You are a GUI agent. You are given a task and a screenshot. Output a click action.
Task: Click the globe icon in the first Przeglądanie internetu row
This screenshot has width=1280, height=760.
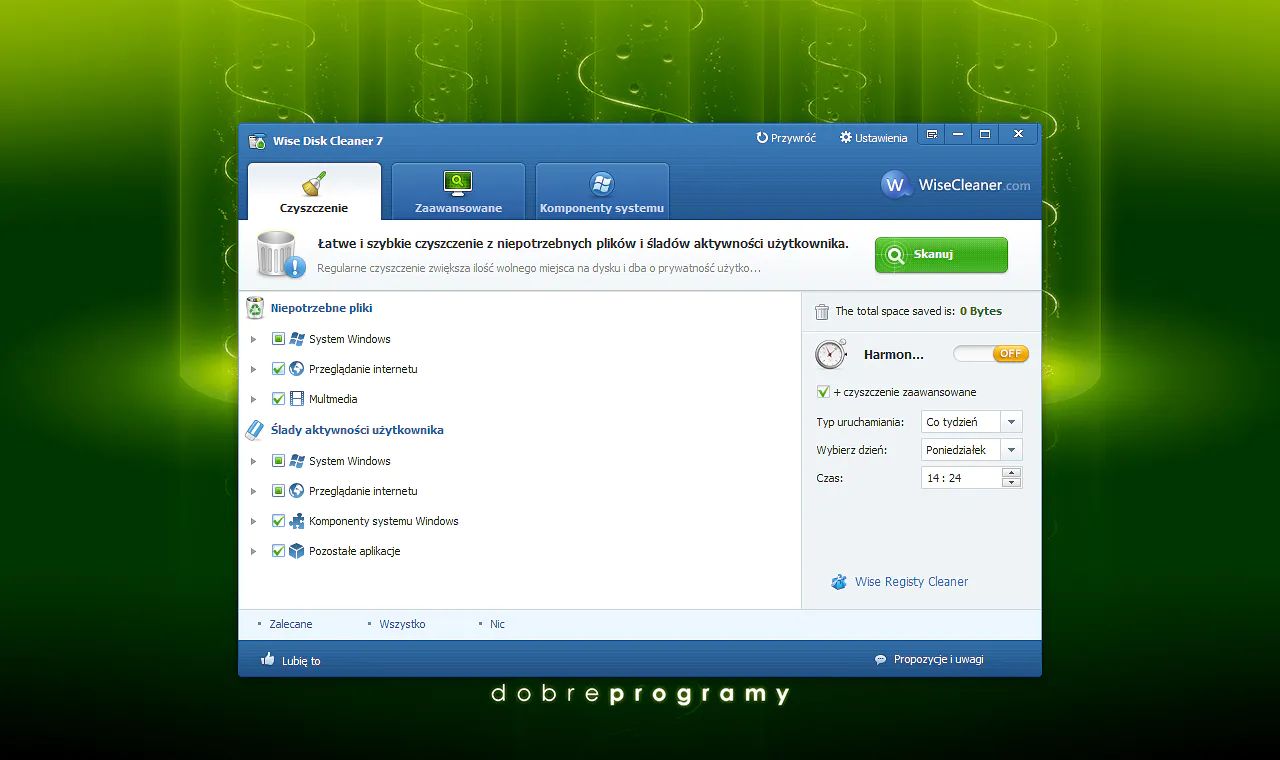[297, 369]
